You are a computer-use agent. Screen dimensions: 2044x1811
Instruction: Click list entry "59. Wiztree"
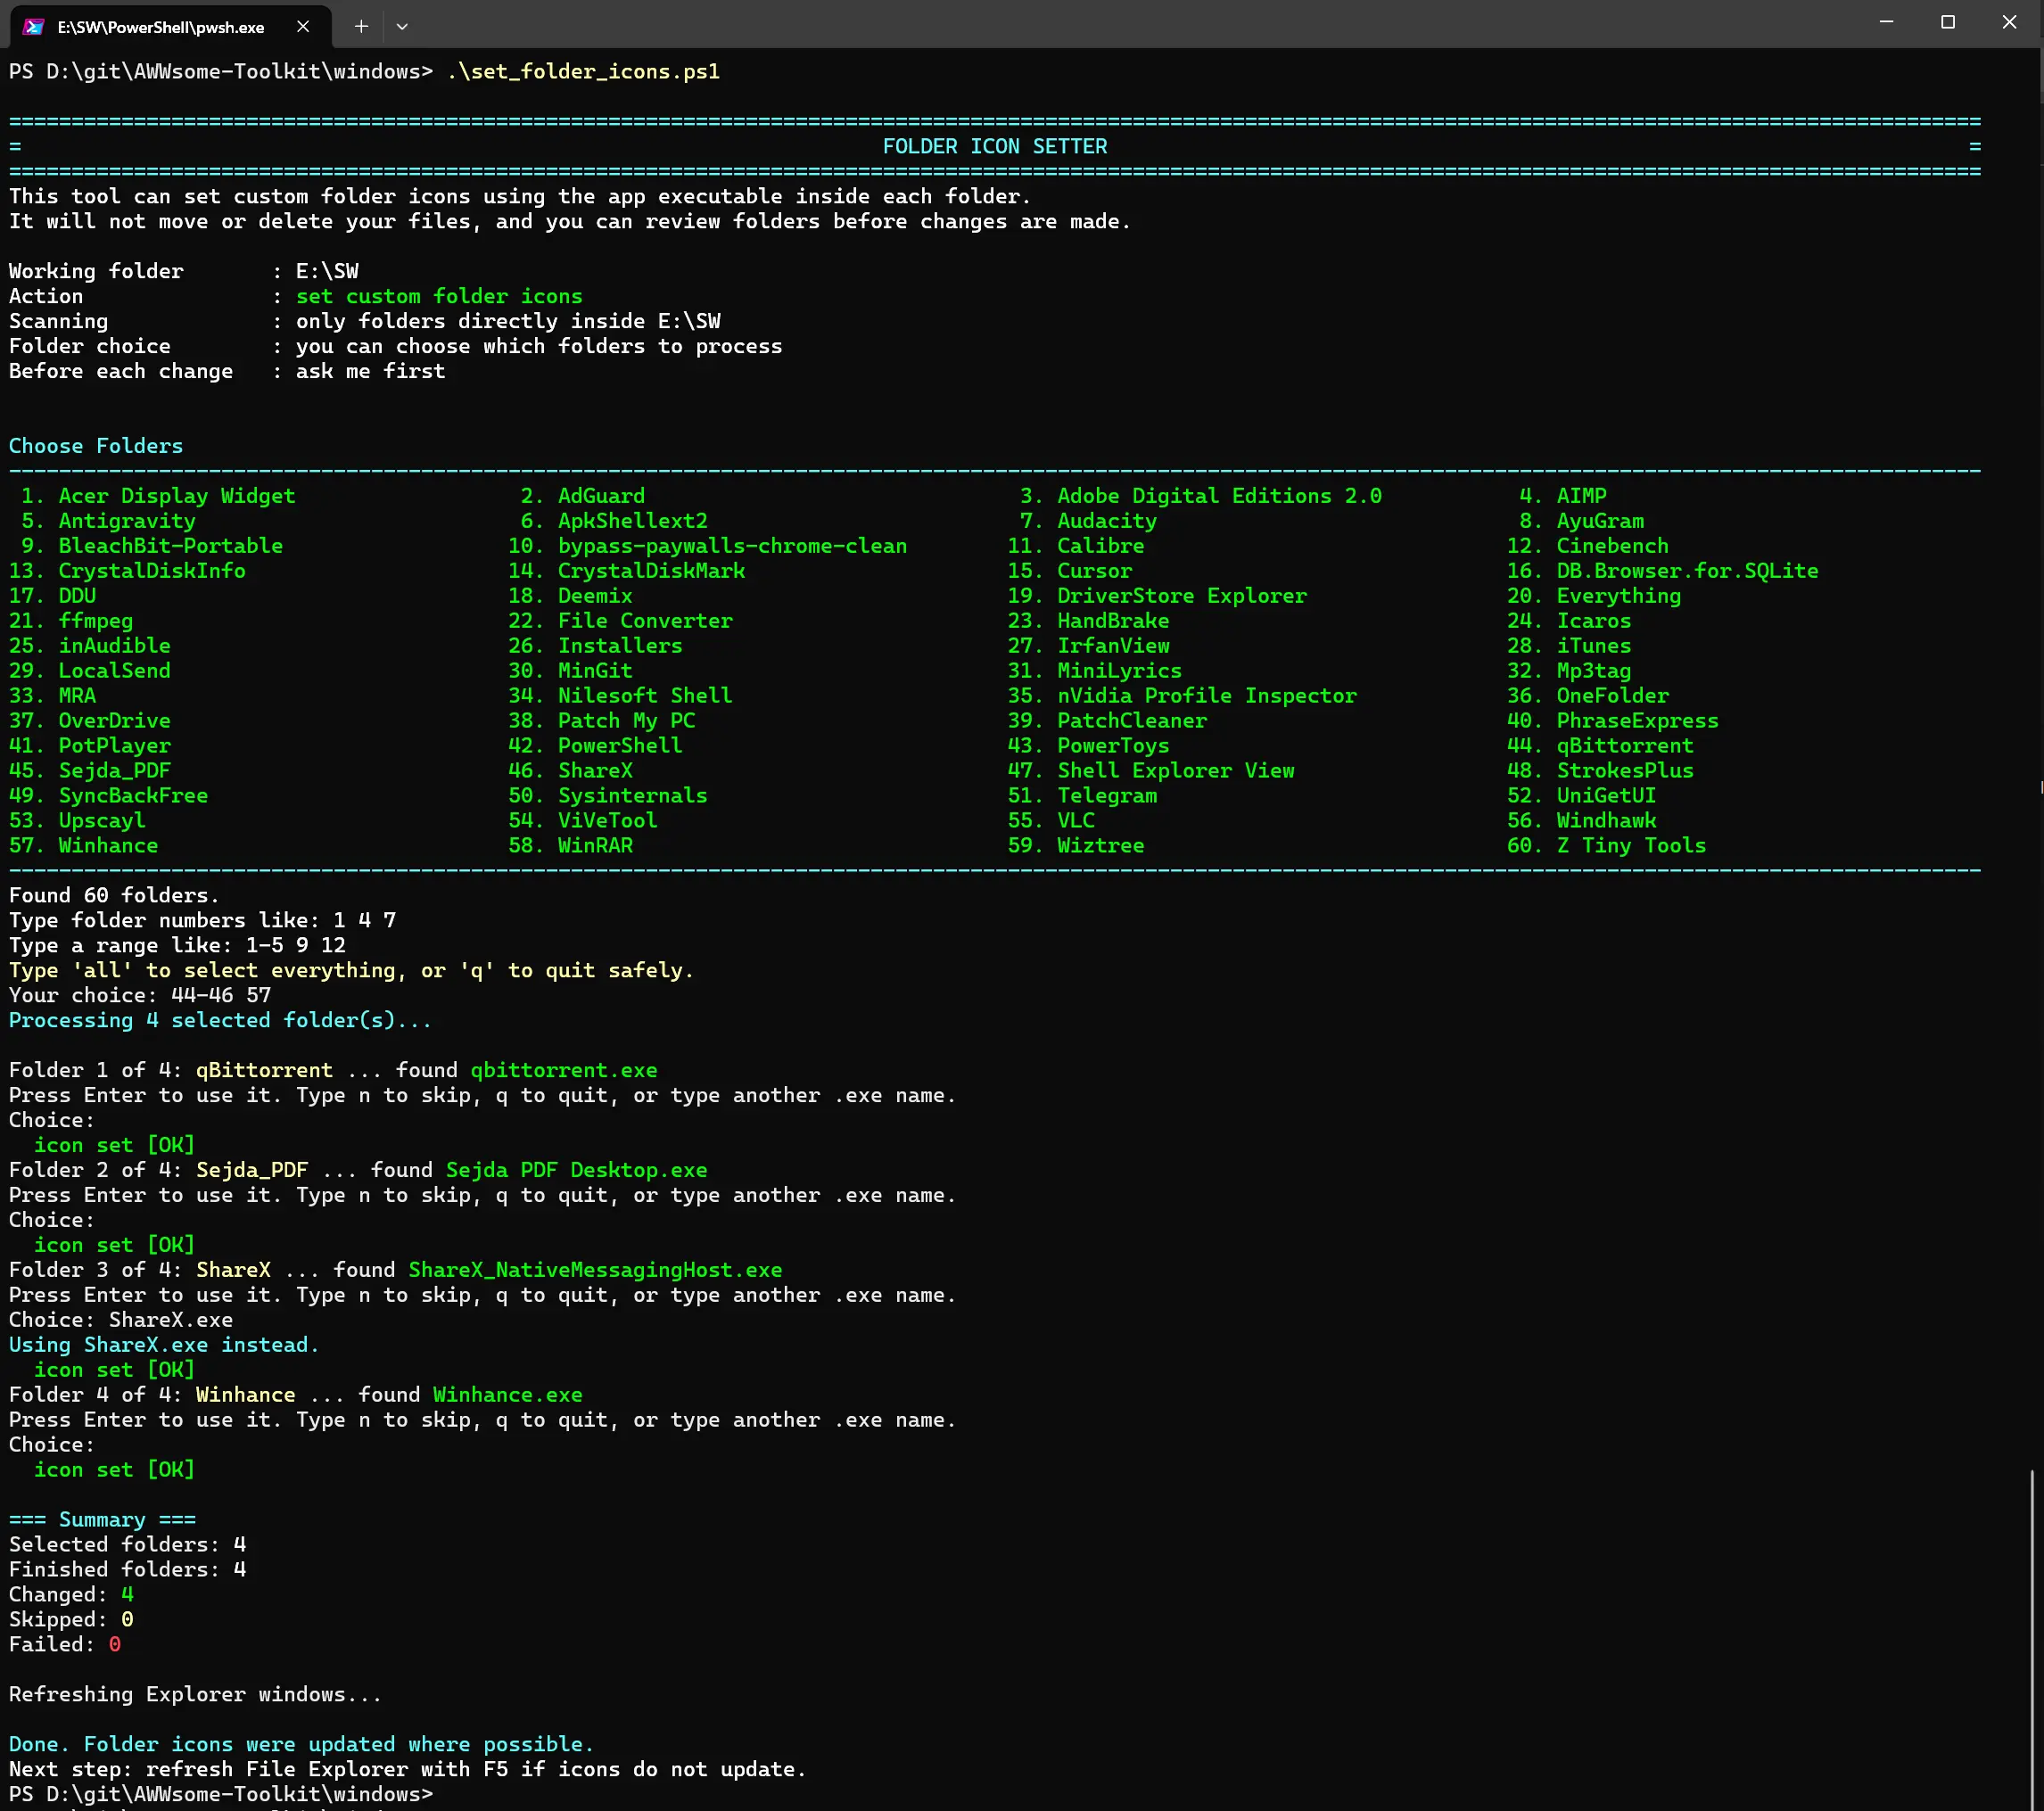(1076, 846)
